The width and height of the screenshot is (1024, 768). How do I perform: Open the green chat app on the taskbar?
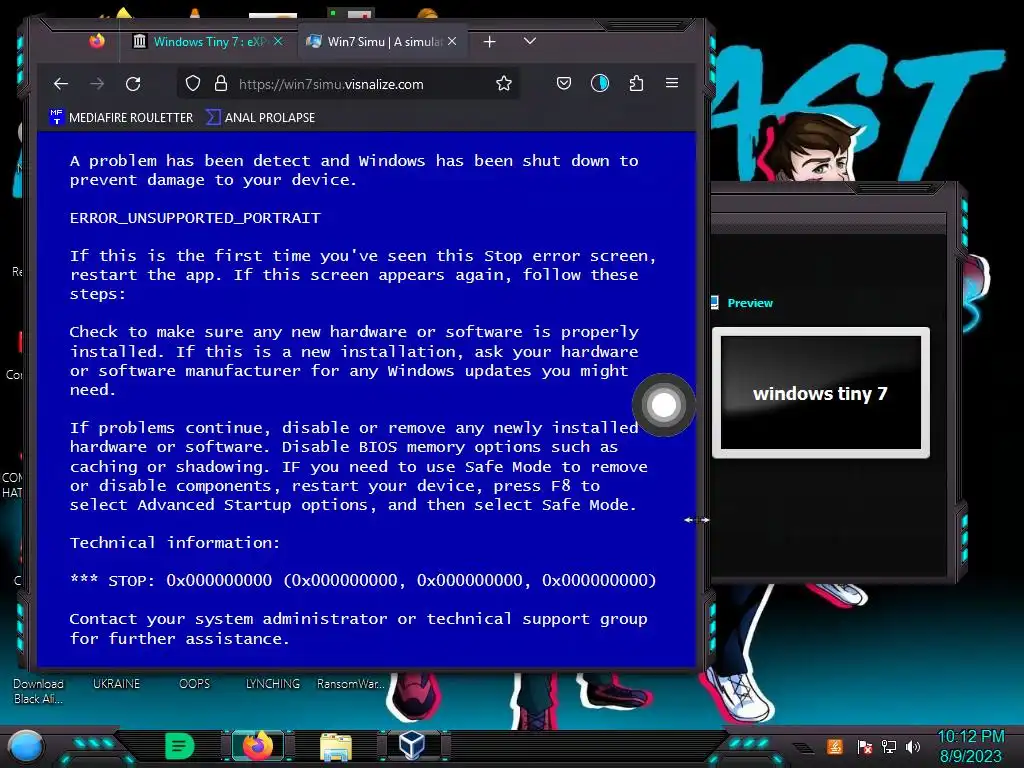(x=180, y=746)
